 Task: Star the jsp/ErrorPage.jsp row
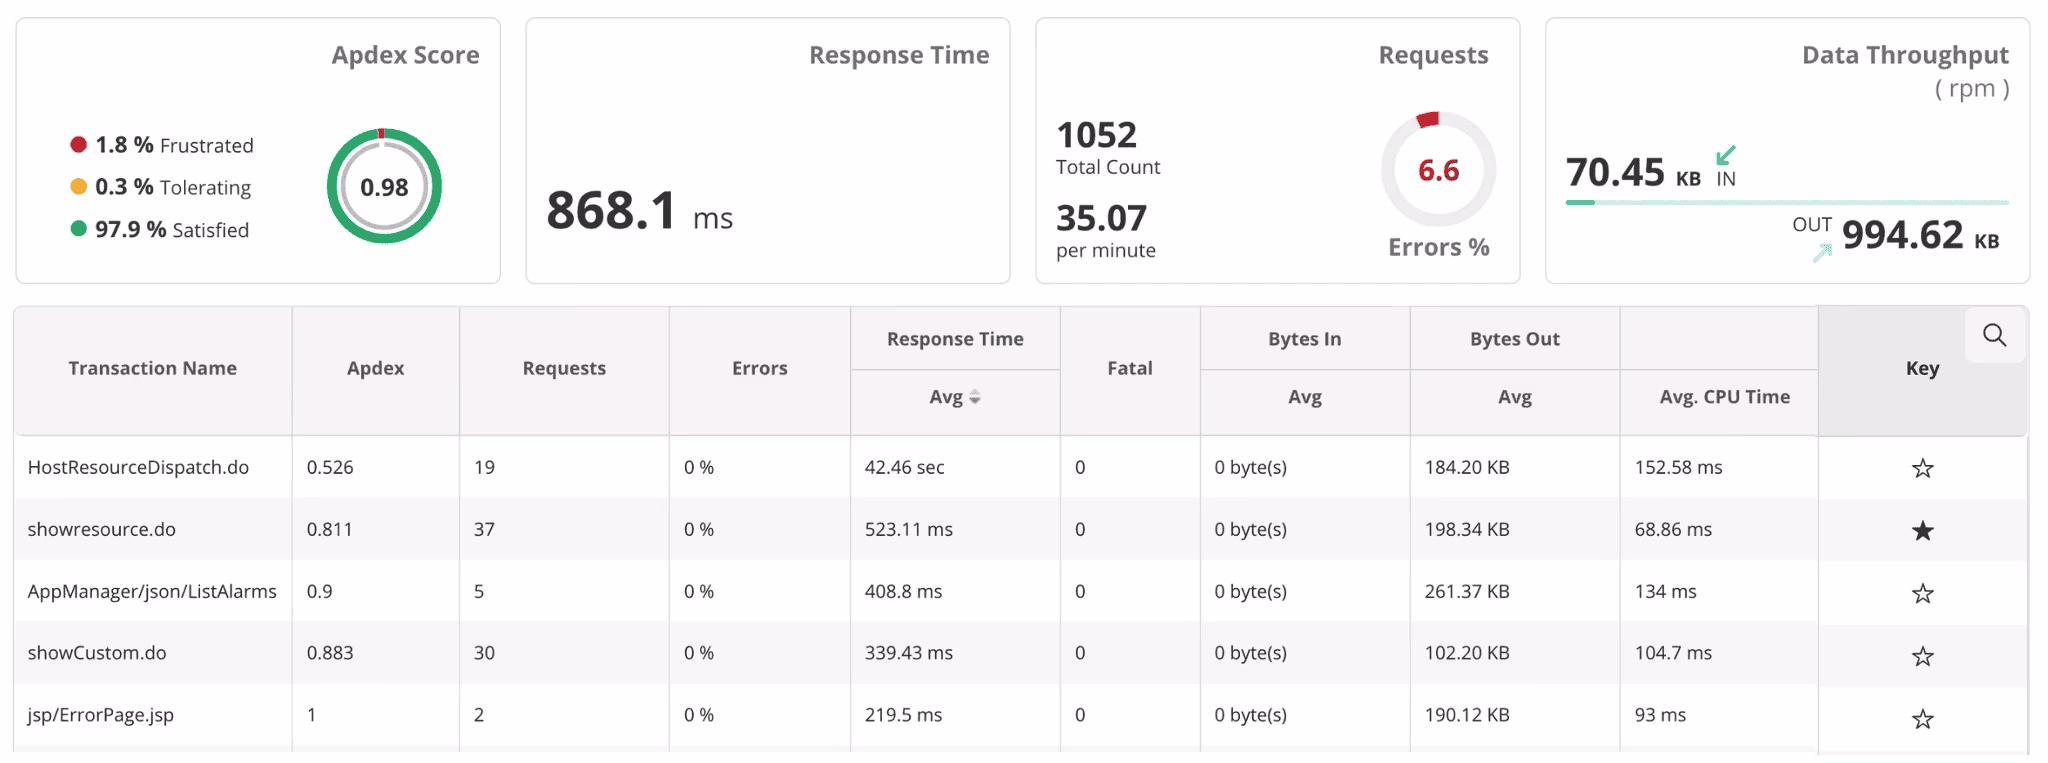click(x=1922, y=718)
